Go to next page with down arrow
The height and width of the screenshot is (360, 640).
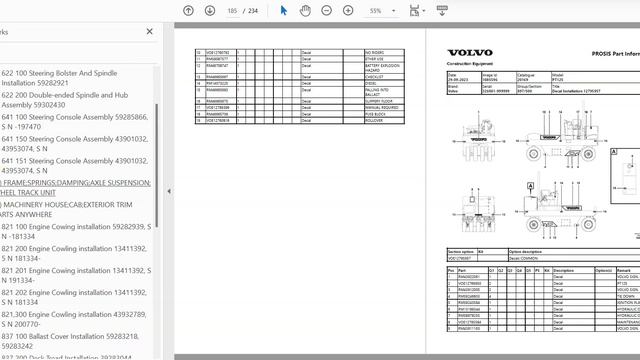pos(210,11)
